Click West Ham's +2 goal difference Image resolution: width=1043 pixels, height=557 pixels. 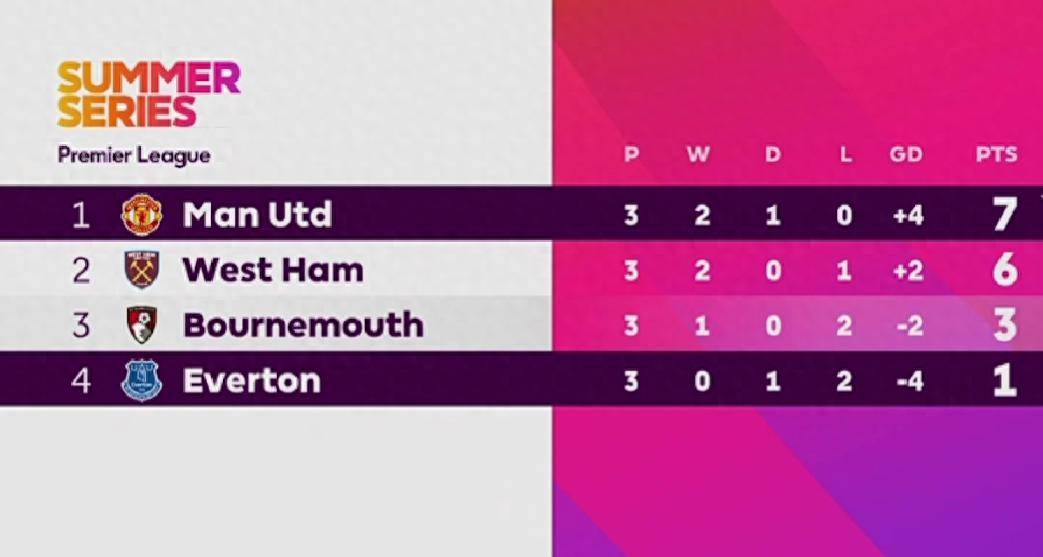pyautogui.click(x=908, y=271)
